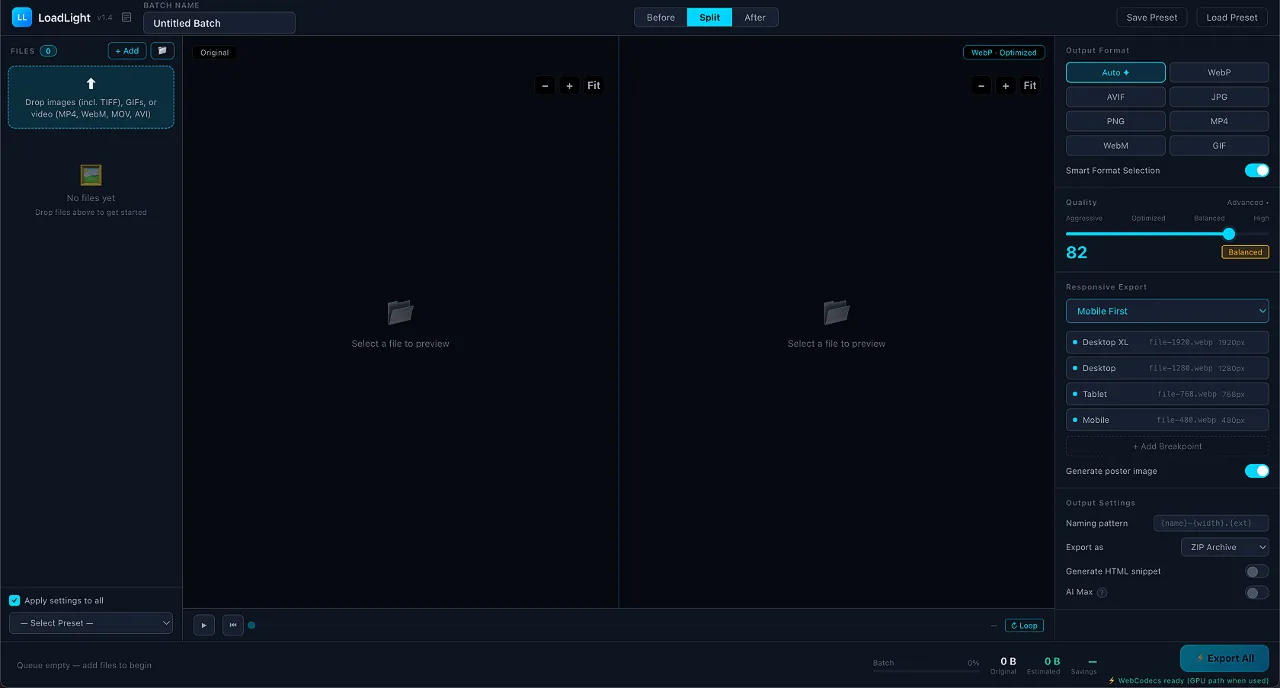Toggle the Loop button
The width and height of the screenshot is (1280, 688).
point(1024,625)
